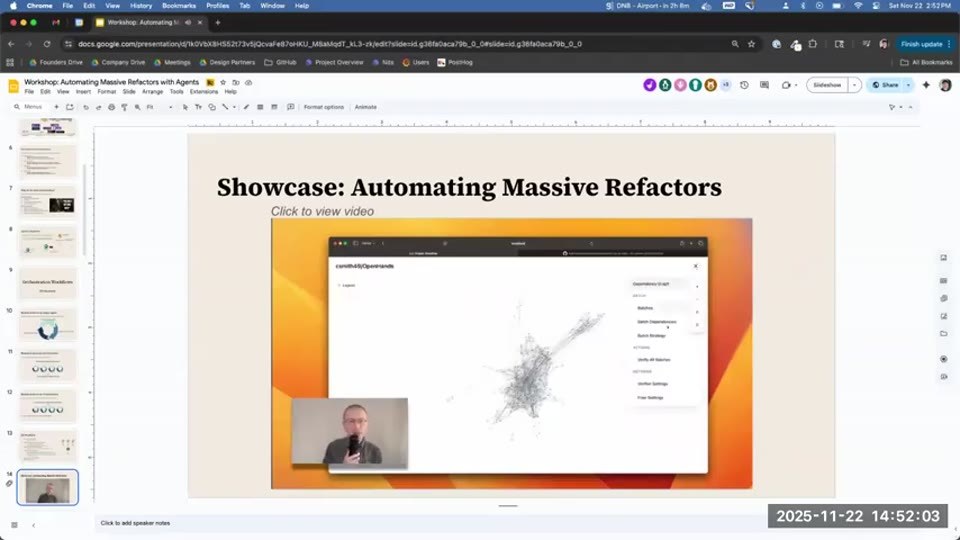Select the line tool
This screenshot has width=960, height=540.
click(x=225, y=107)
